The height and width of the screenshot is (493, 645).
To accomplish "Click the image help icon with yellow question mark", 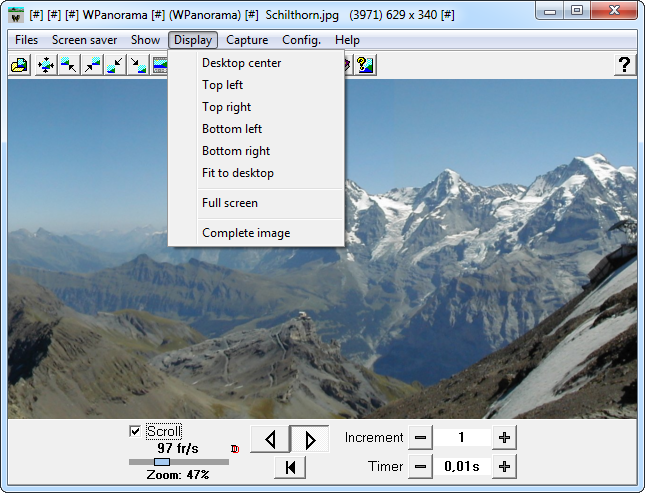I will tap(365, 65).
